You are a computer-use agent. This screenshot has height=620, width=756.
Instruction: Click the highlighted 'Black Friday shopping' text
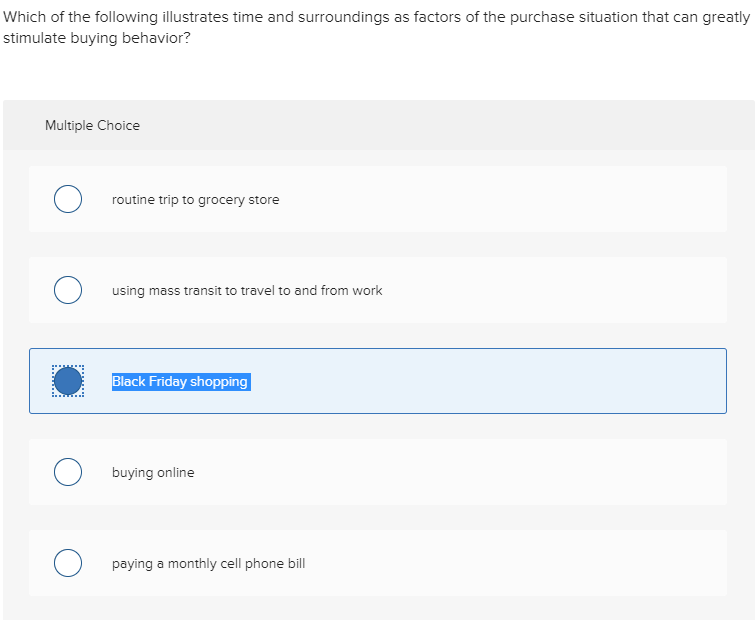180,382
